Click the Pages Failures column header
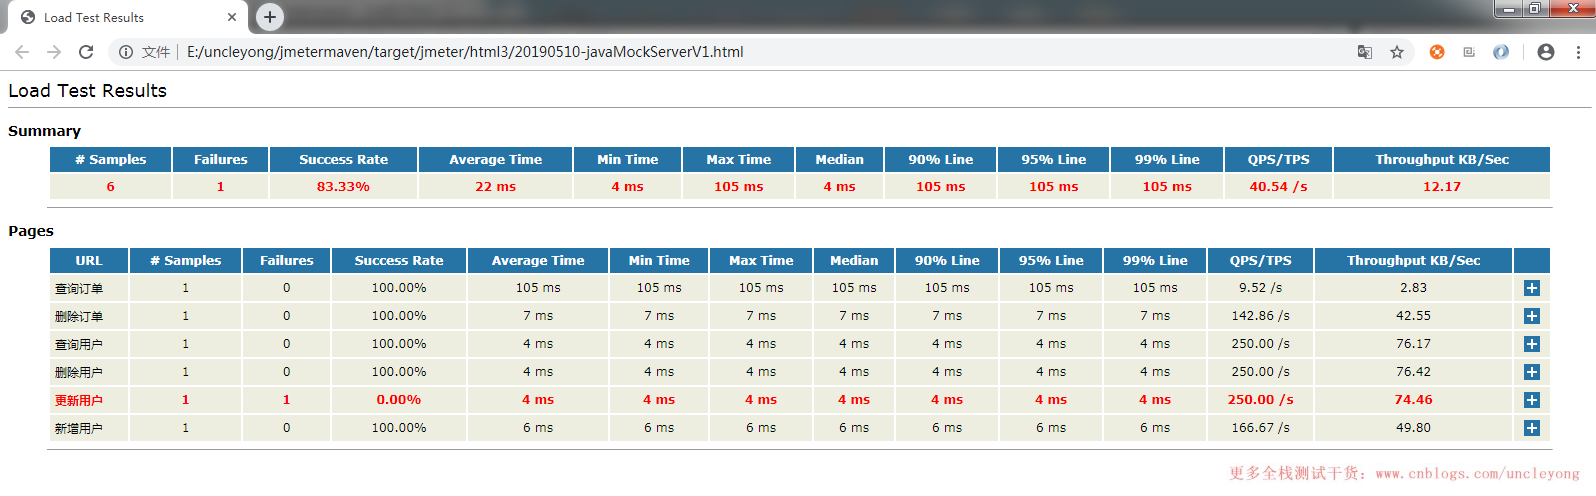The width and height of the screenshot is (1596, 496). (x=287, y=260)
